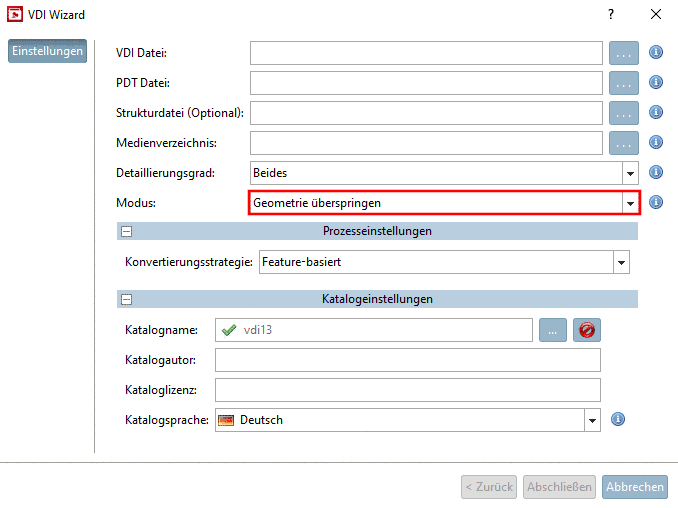678x508 pixels.
Task: Click the red prohibit icon beside Katalogname
Action: [x=586, y=330]
